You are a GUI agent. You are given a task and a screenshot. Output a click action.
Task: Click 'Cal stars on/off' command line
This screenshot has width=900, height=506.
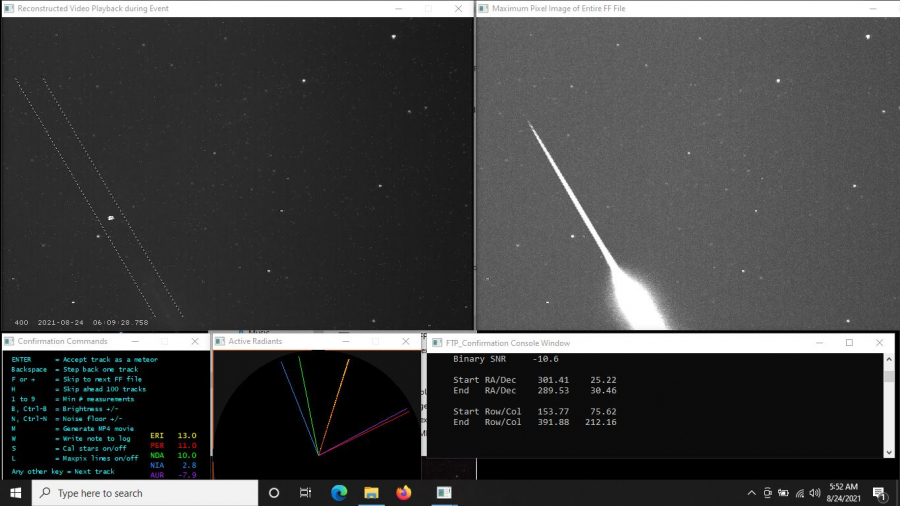[68, 449]
